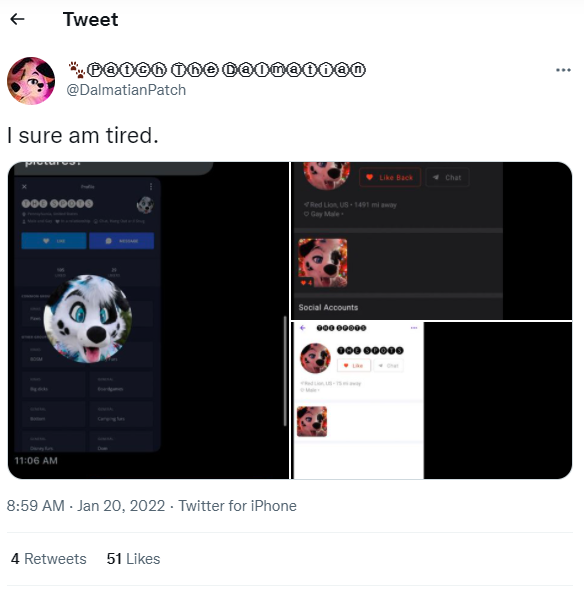The height and width of the screenshot is (589, 584).
Task: Go back using the arrow icon
Action: [x=17, y=19]
